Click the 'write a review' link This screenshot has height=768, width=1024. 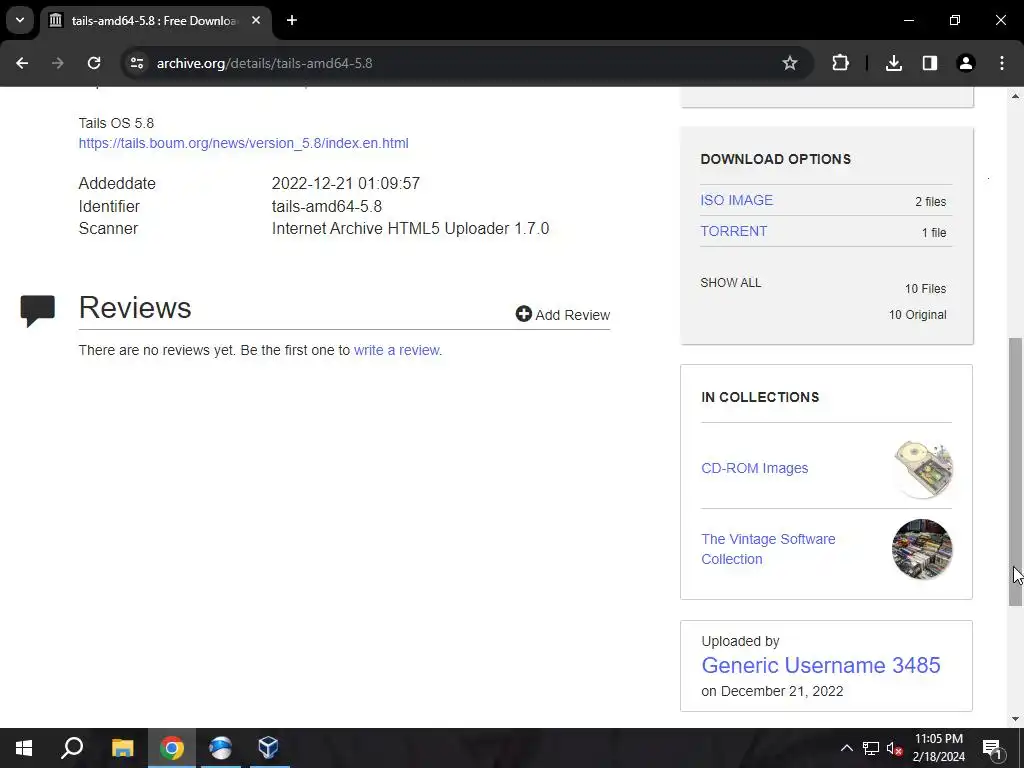397,350
